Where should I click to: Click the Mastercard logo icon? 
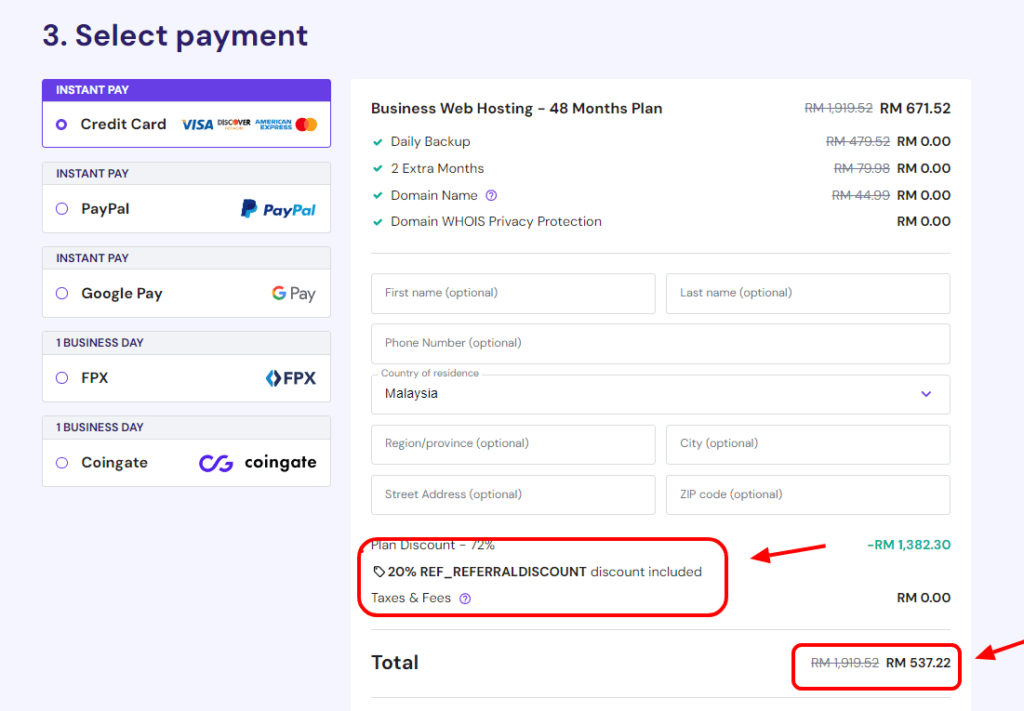click(x=306, y=125)
